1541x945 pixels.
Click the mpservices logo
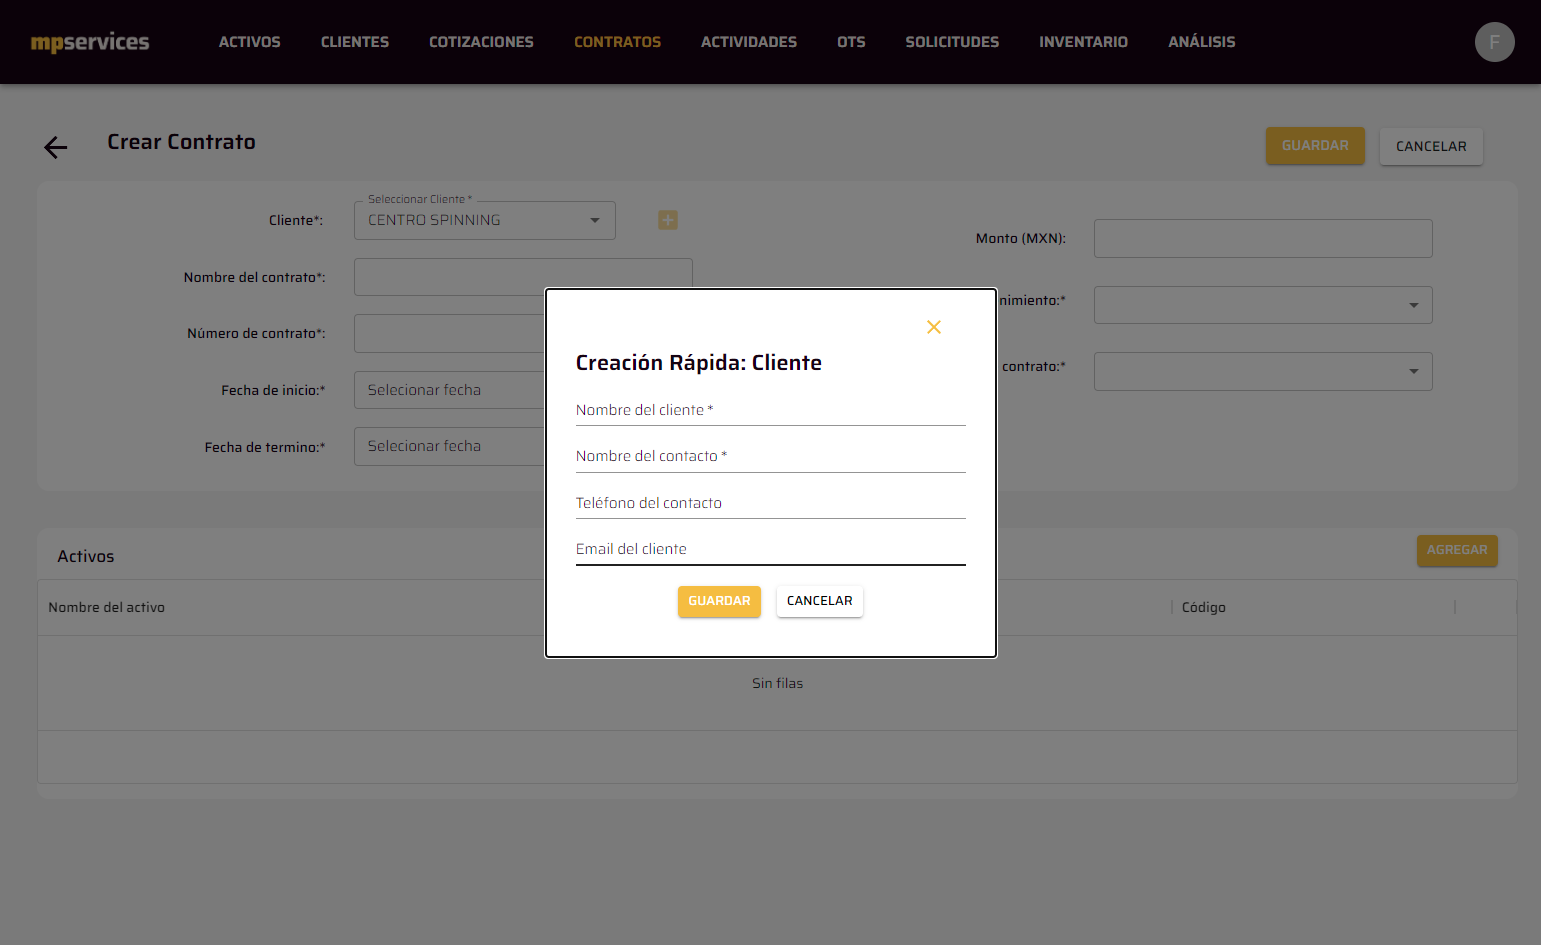coord(90,42)
